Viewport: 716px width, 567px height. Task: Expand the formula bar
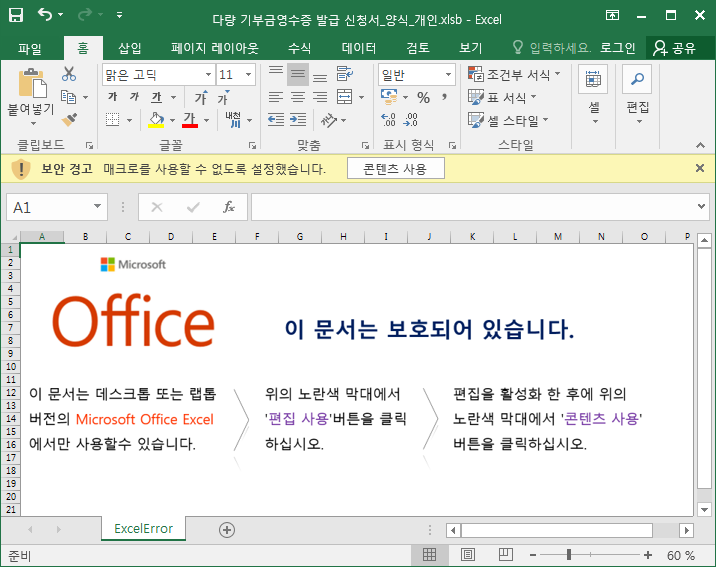[x=702, y=206]
